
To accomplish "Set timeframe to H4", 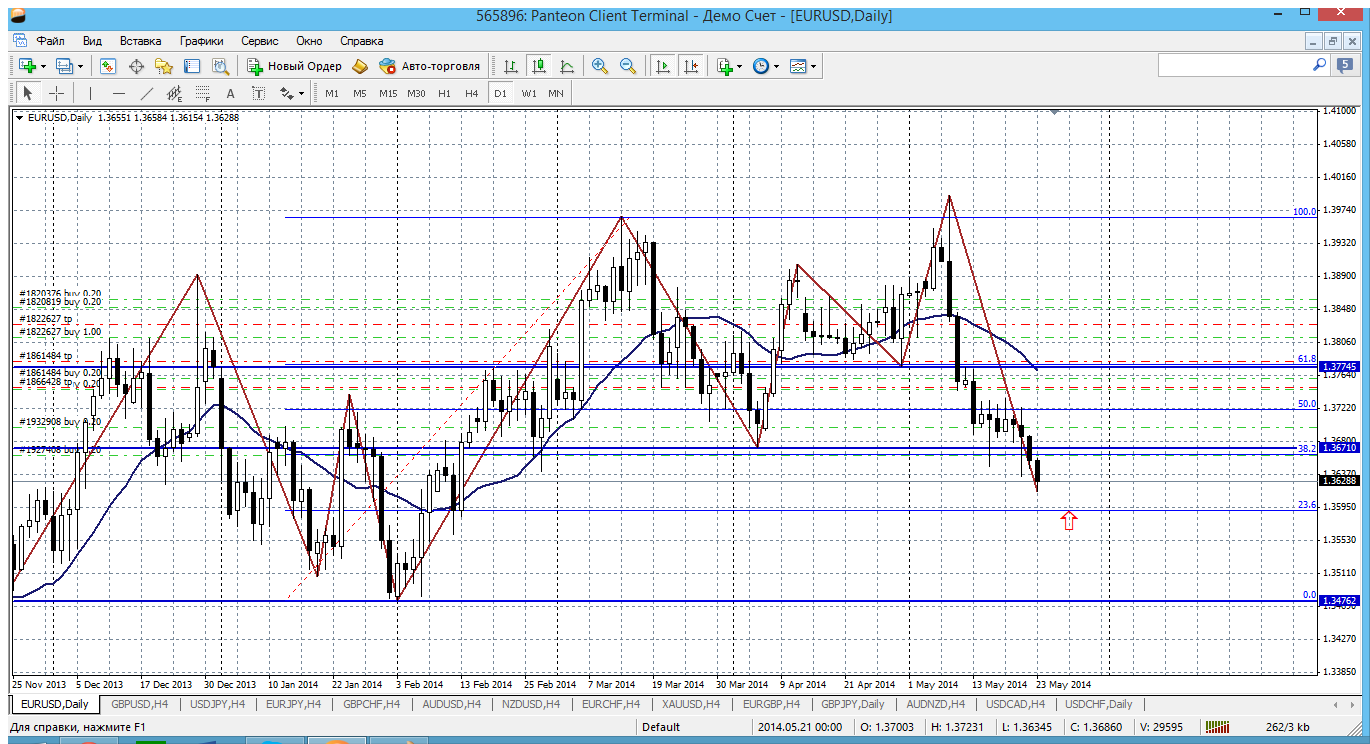I will click(x=472, y=93).
